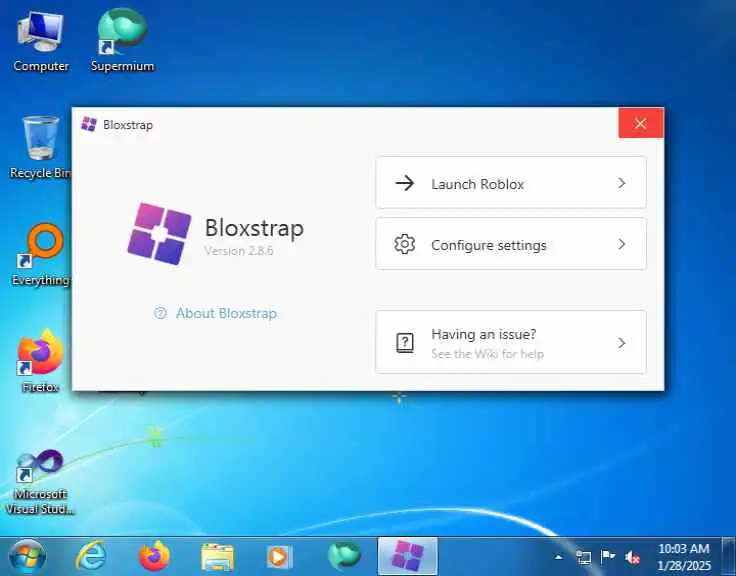Click the gear icon beside Configure settings
The image size is (736, 576).
(x=405, y=244)
